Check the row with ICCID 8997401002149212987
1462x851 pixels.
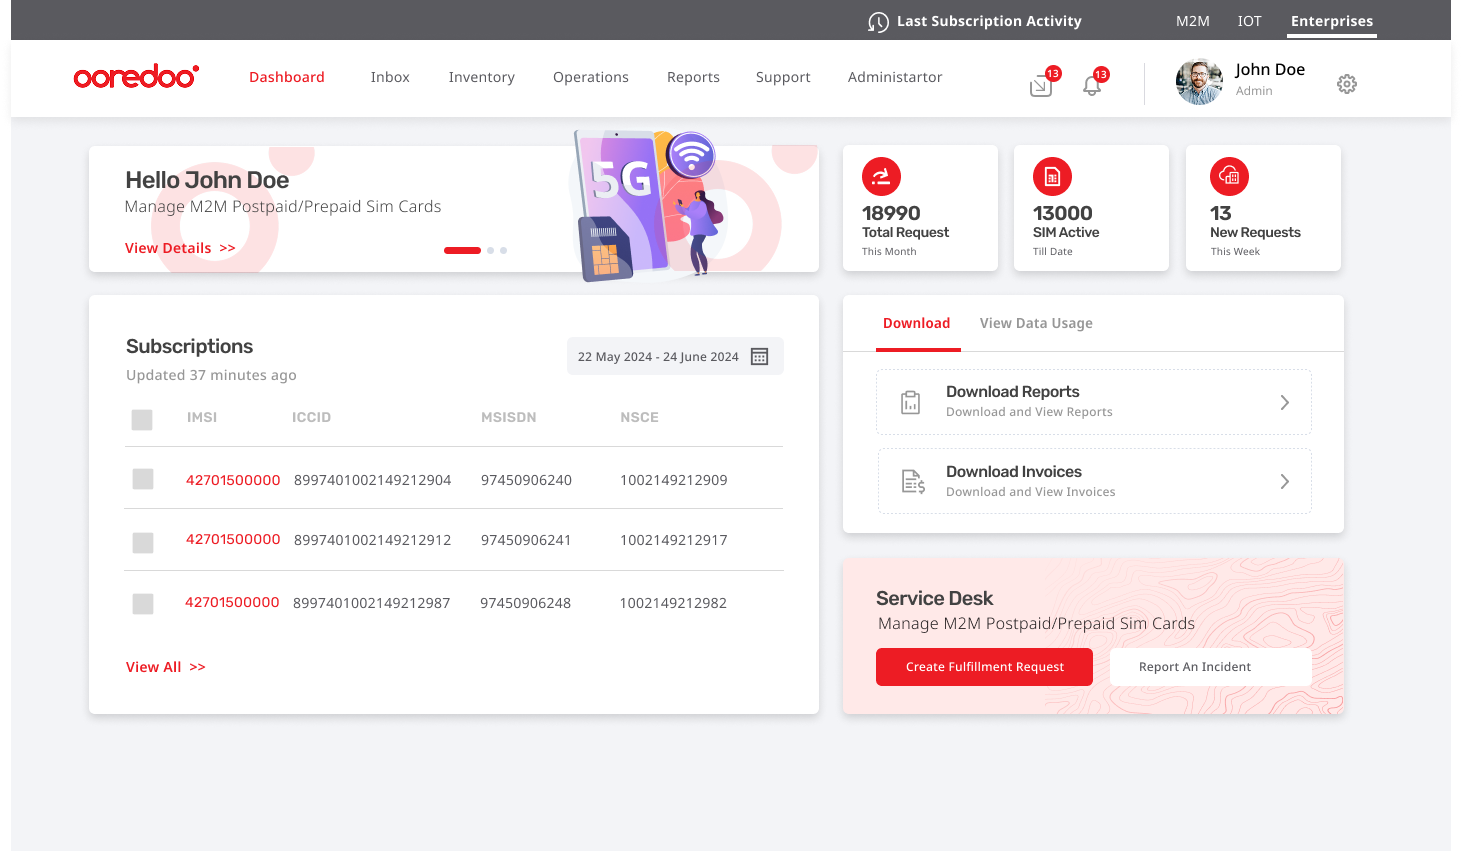point(143,604)
